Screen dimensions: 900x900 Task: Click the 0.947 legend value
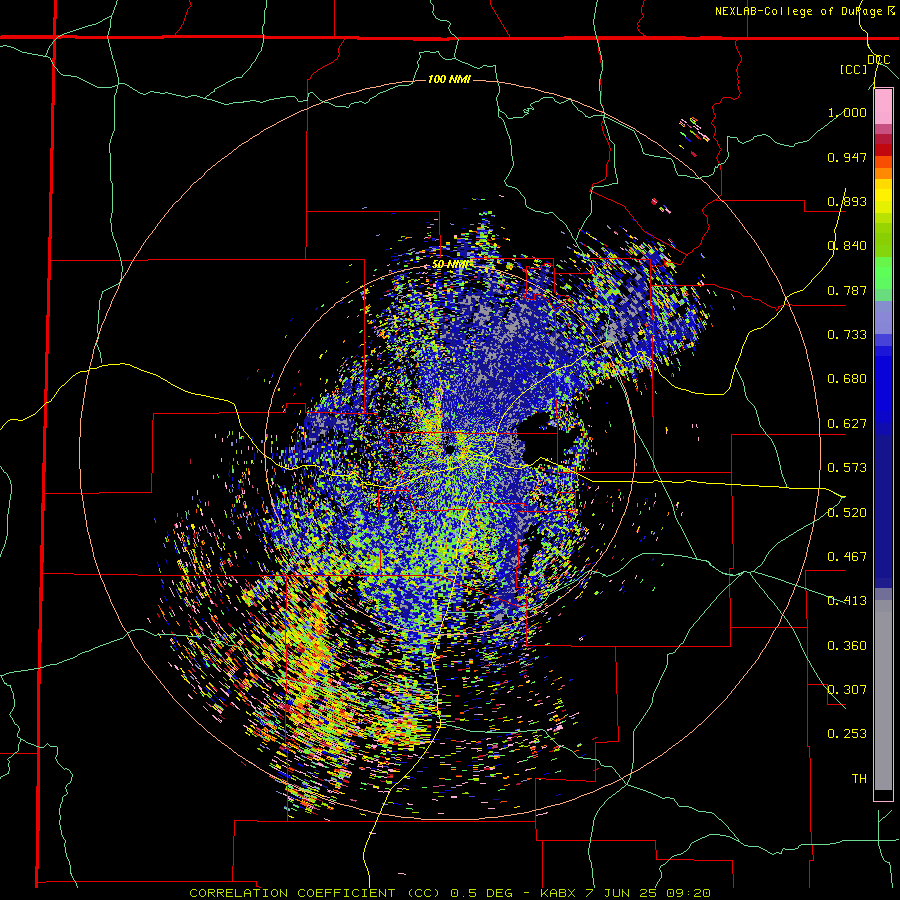coord(847,157)
